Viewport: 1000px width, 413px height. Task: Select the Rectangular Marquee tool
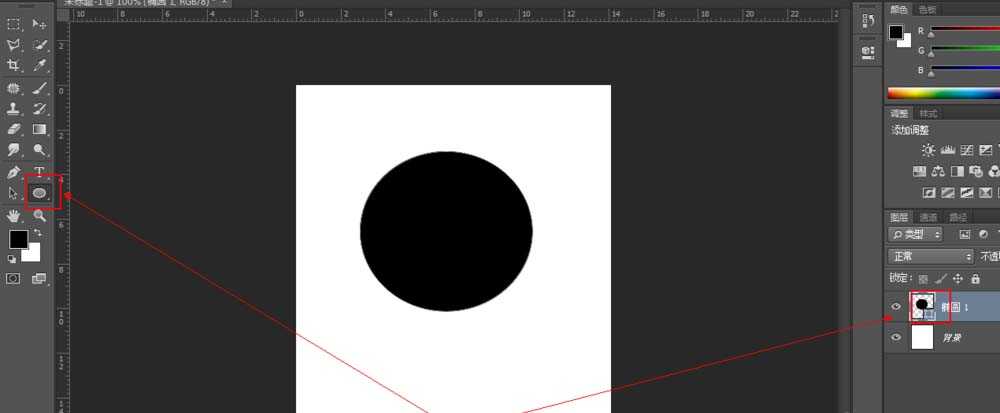point(14,23)
